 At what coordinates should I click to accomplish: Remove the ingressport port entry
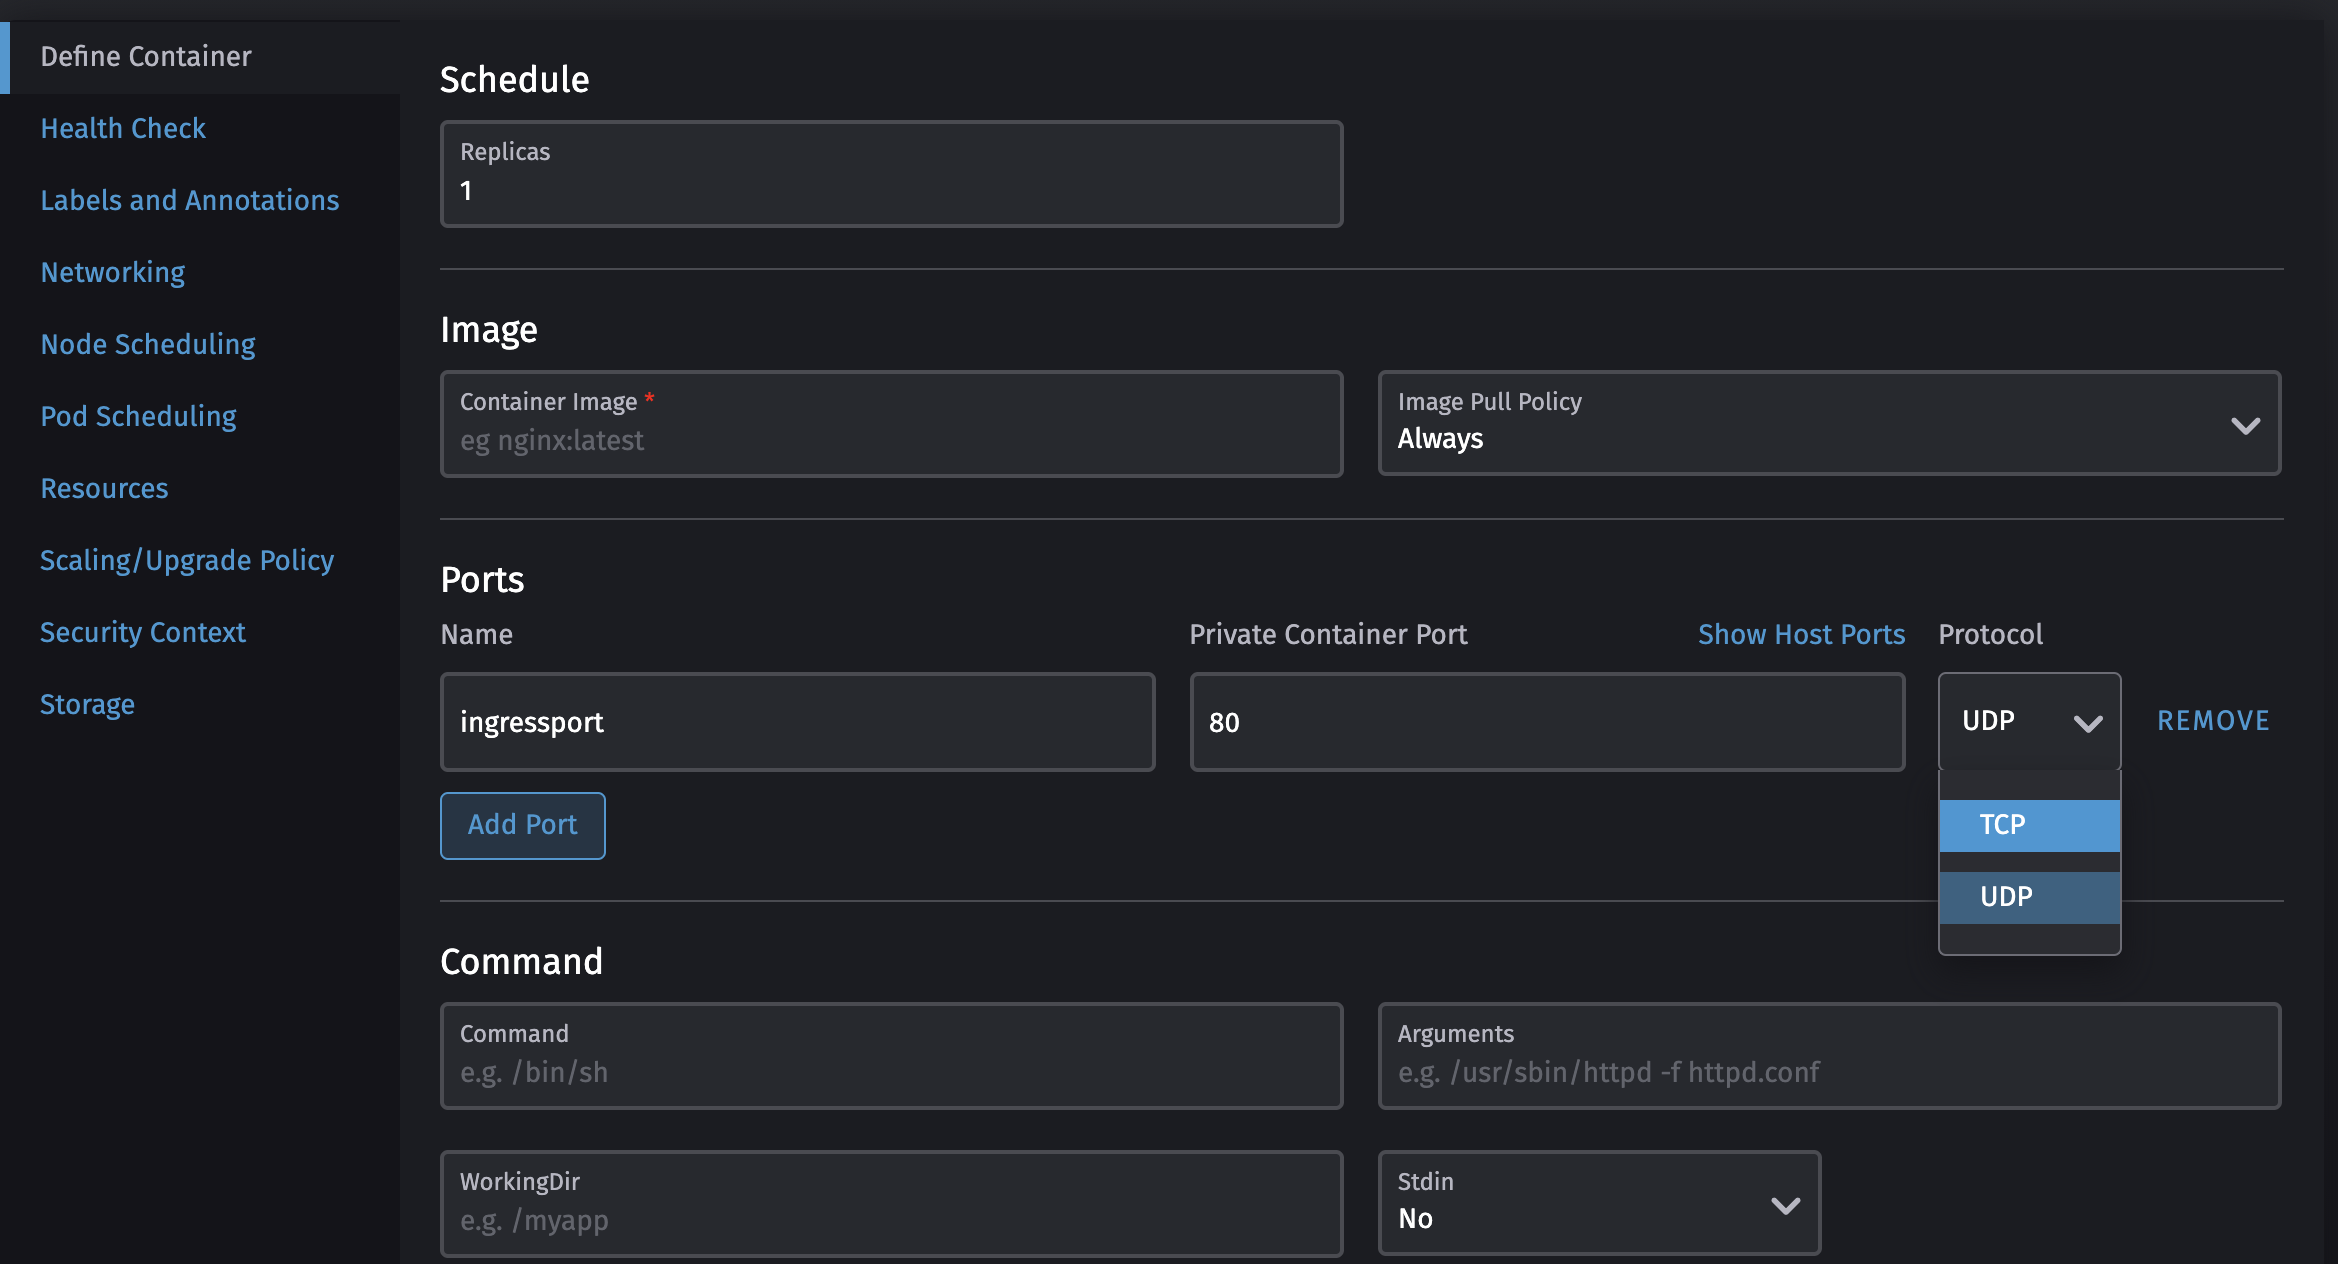[2212, 720]
